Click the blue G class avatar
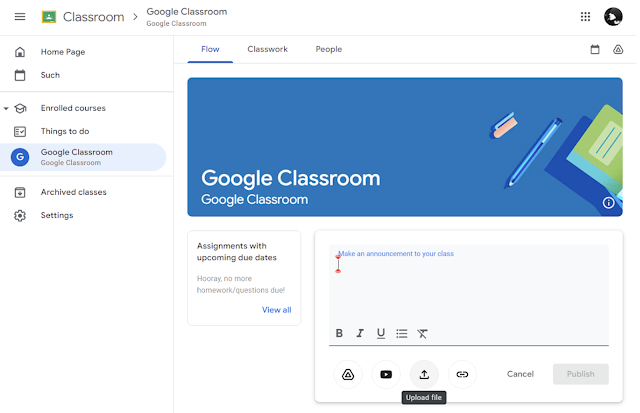Viewport: 640px width, 413px height. [x=20, y=157]
